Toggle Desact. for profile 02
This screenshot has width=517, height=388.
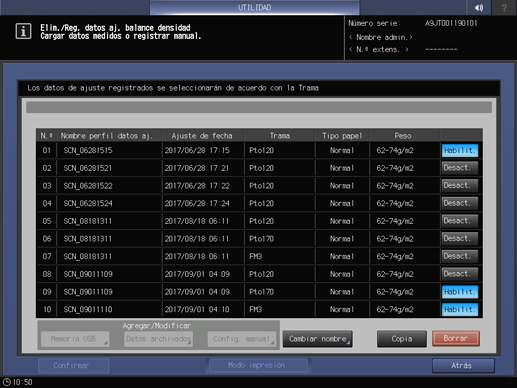[x=460, y=168]
